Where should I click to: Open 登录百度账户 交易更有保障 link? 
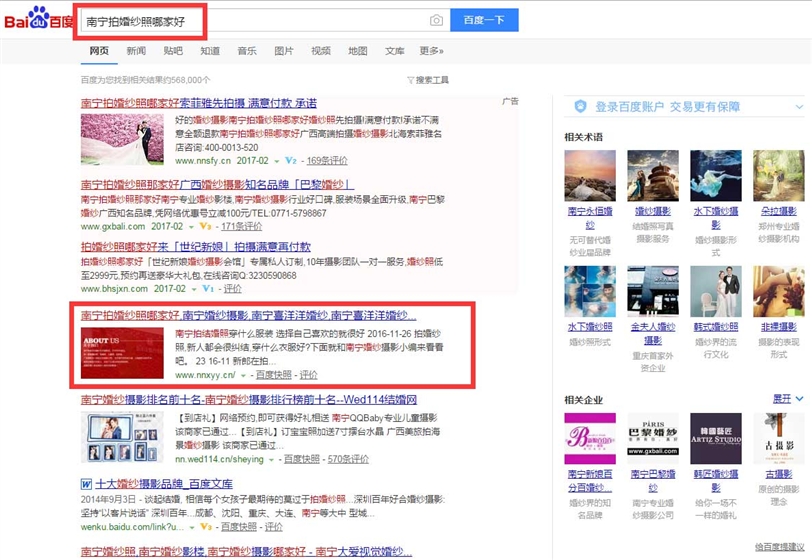667,107
